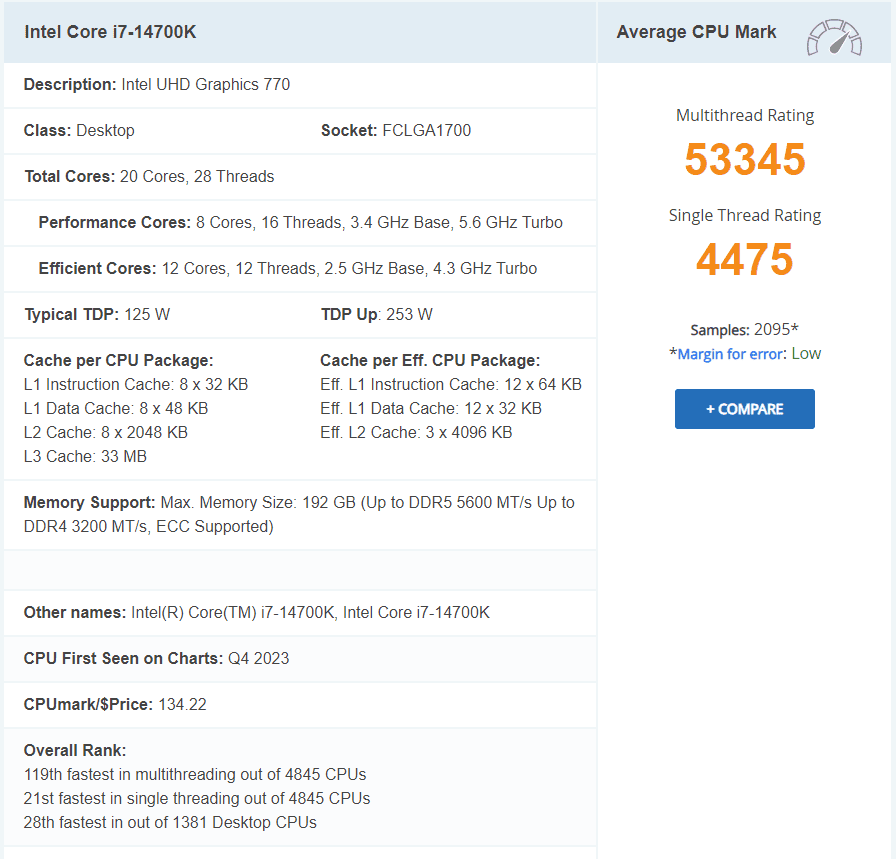Click Eff. L1 Data Cache: 12 x 32 KB
The height and width of the screenshot is (859, 896).
(x=431, y=409)
